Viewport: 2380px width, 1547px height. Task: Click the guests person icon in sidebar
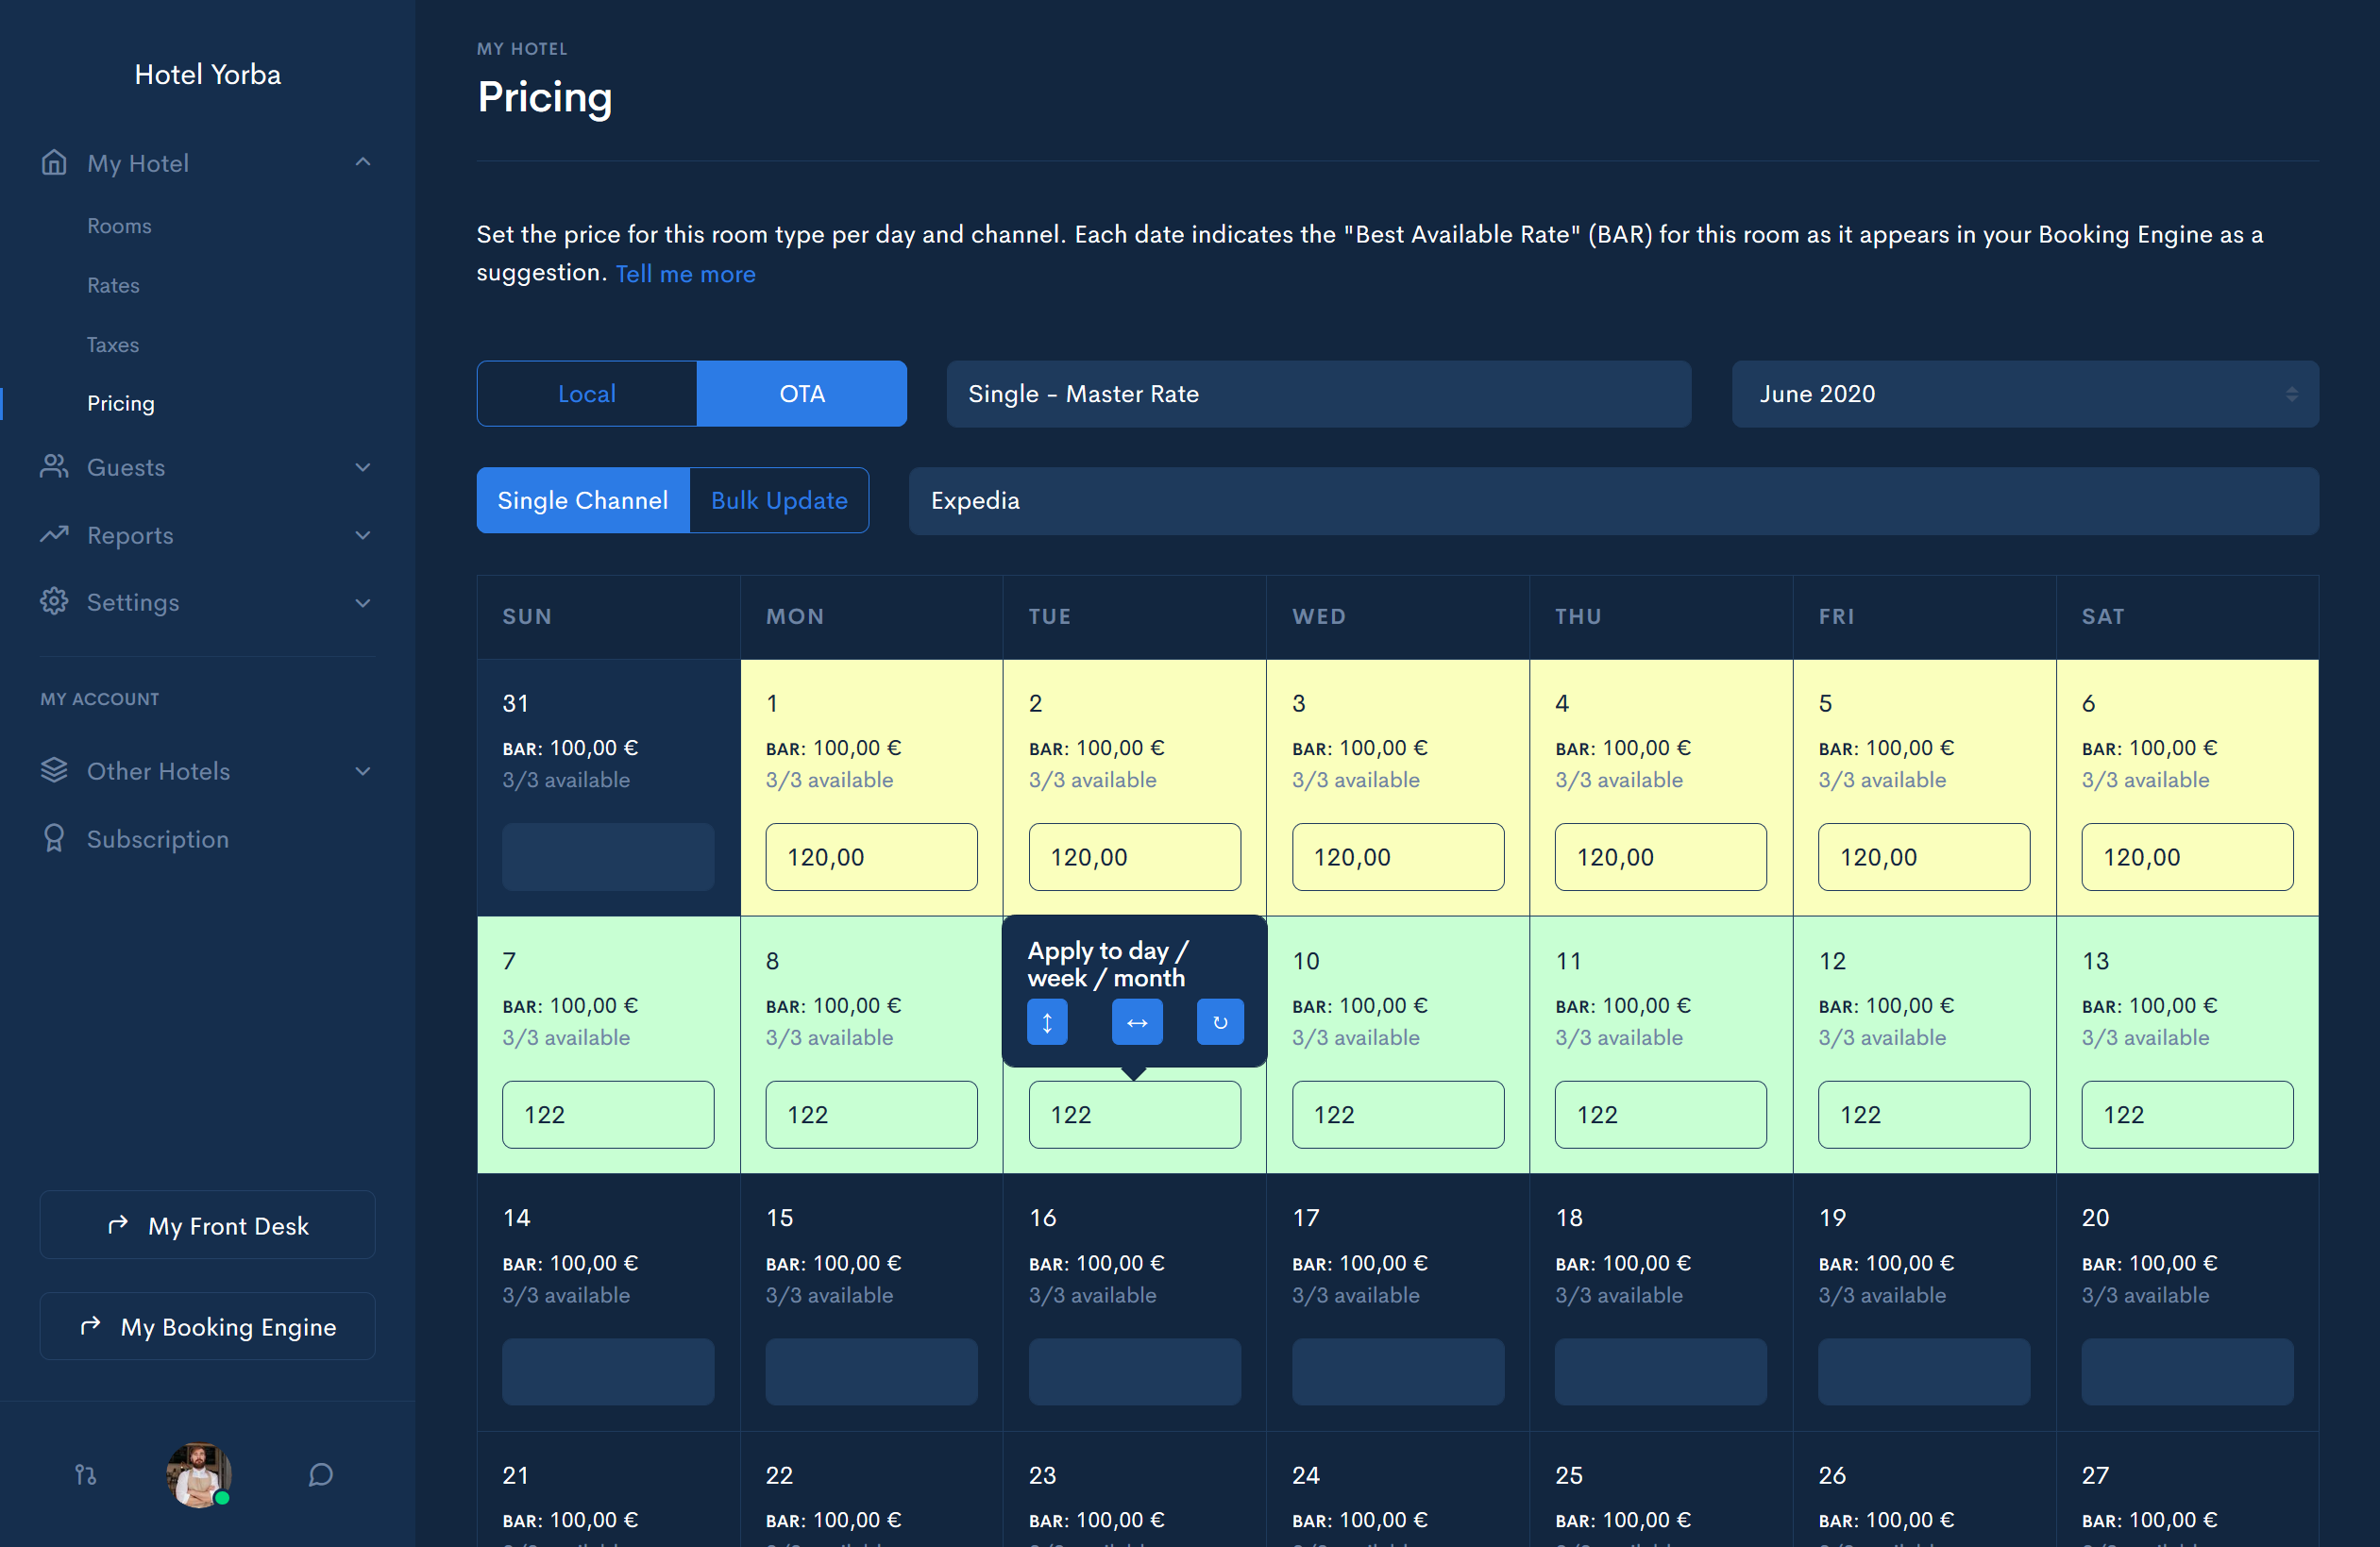(54, 466)
